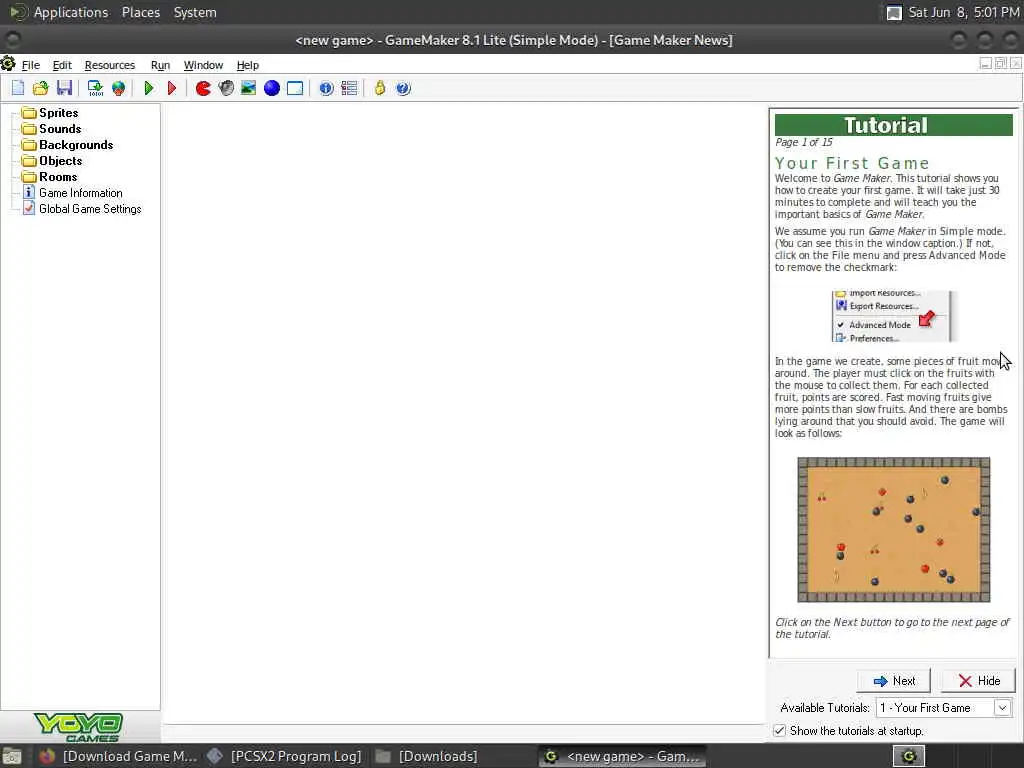Click the fruit game preview image
The width and height of the screenshot is (1024, 768).
[893, 530]
